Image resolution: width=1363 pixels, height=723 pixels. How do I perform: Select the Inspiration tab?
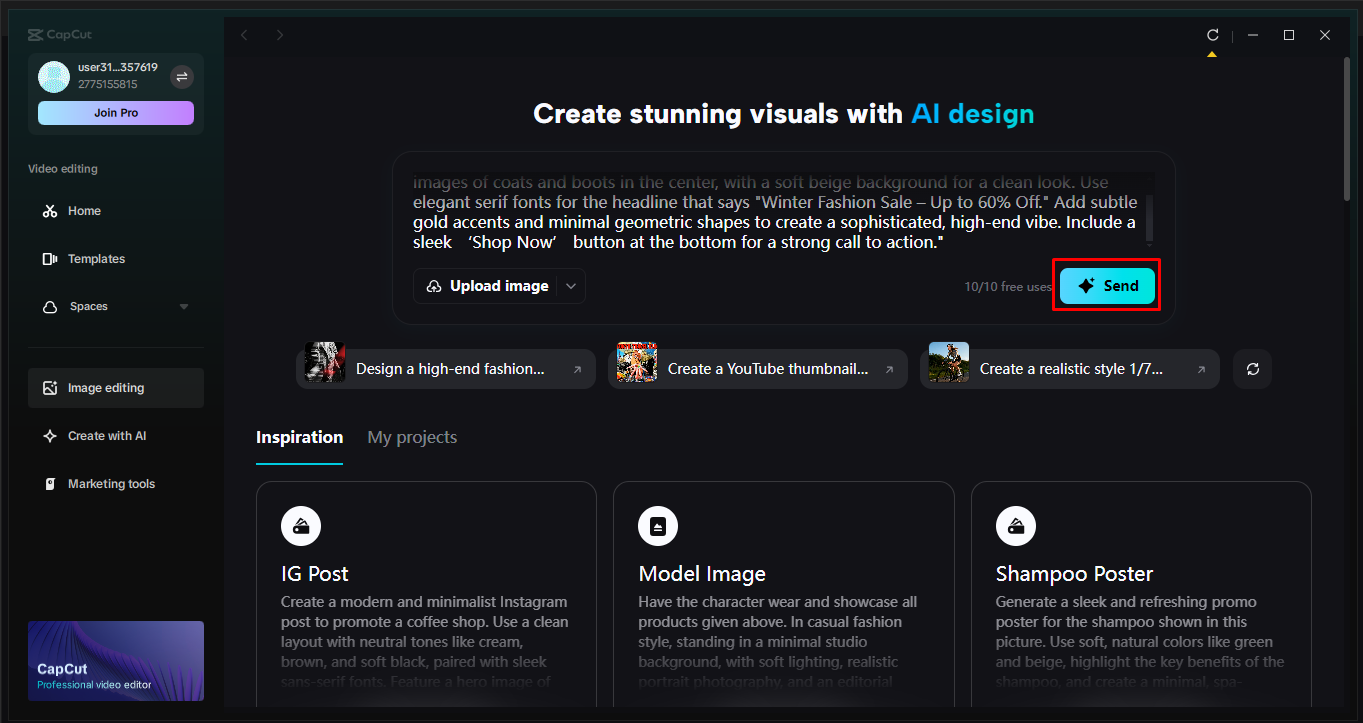click(299, 437)
